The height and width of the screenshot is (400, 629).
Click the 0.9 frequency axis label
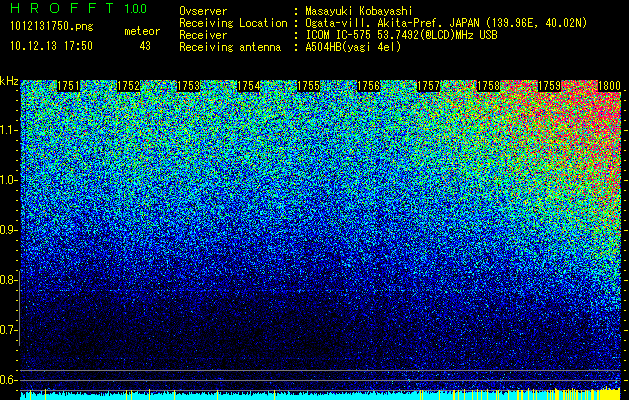click(8, 230)
